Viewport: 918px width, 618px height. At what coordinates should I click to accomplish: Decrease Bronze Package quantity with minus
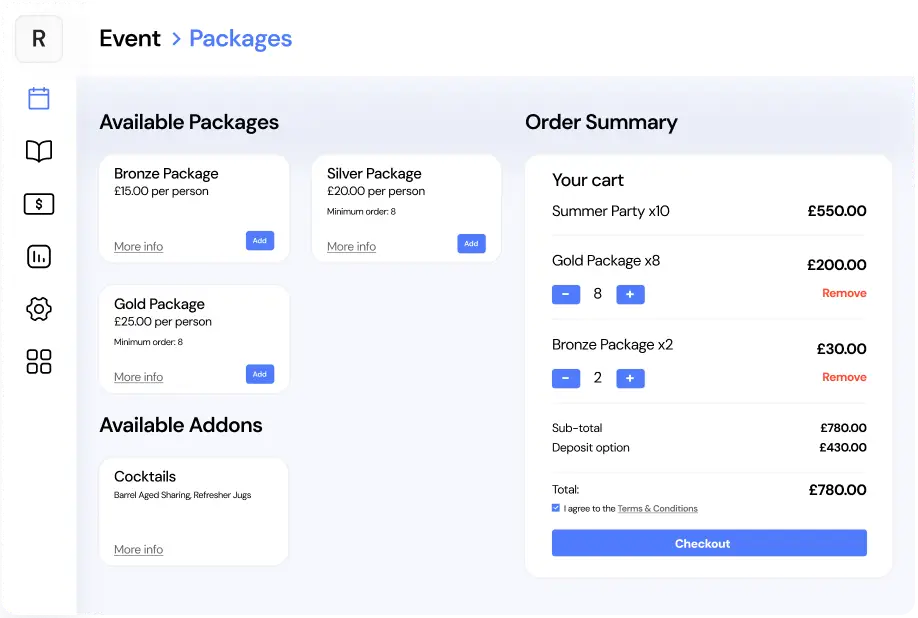pos(565,378)
